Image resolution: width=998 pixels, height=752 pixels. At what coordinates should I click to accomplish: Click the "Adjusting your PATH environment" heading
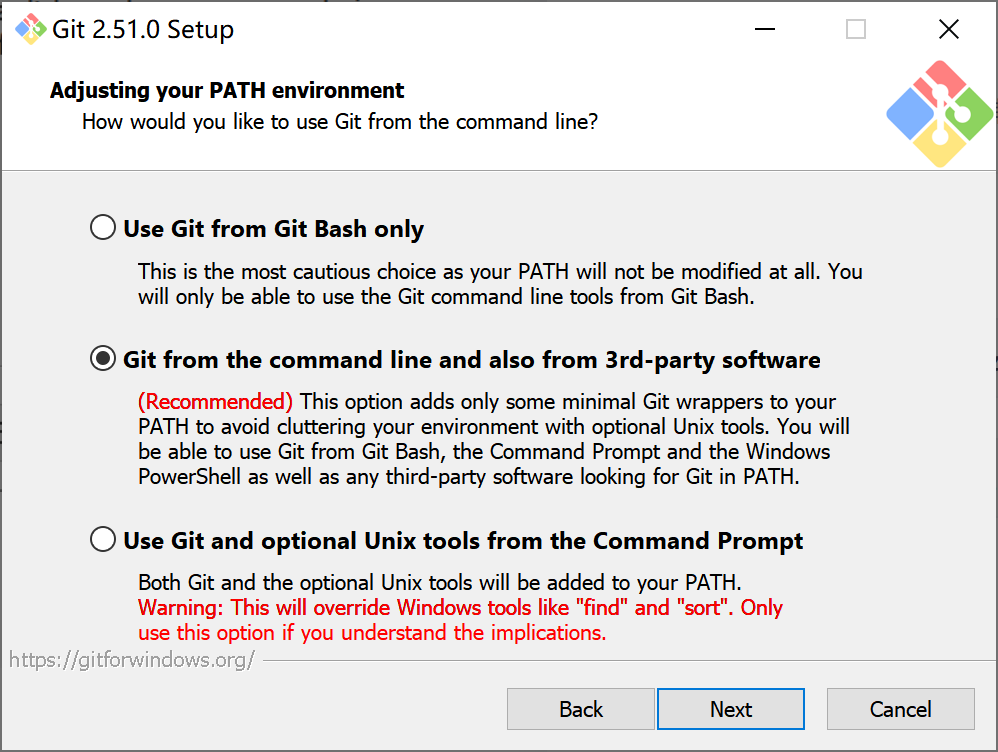coord(226,90)
